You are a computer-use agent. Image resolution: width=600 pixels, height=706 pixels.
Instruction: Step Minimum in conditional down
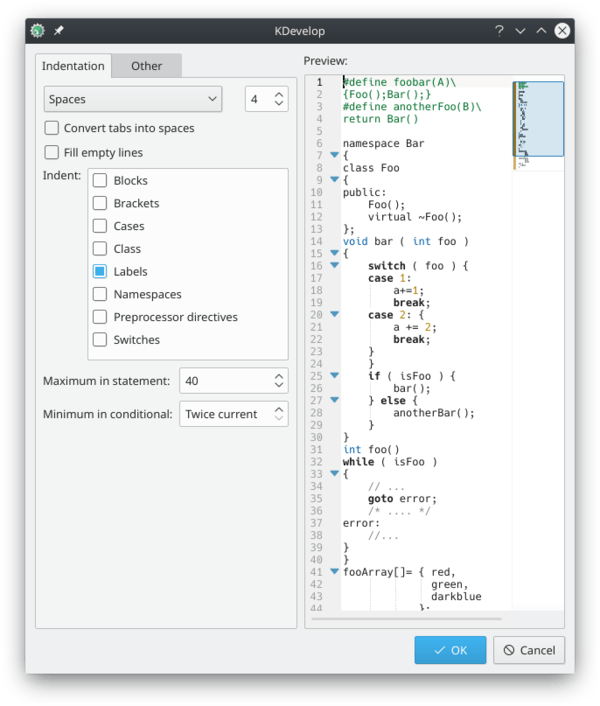(x=279, y=418)
